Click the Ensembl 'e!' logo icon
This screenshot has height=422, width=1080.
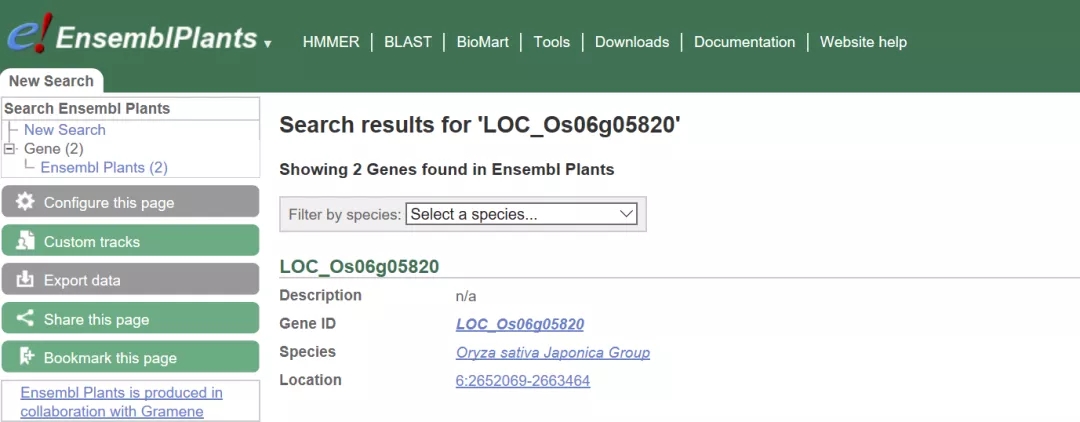(28, 35)
